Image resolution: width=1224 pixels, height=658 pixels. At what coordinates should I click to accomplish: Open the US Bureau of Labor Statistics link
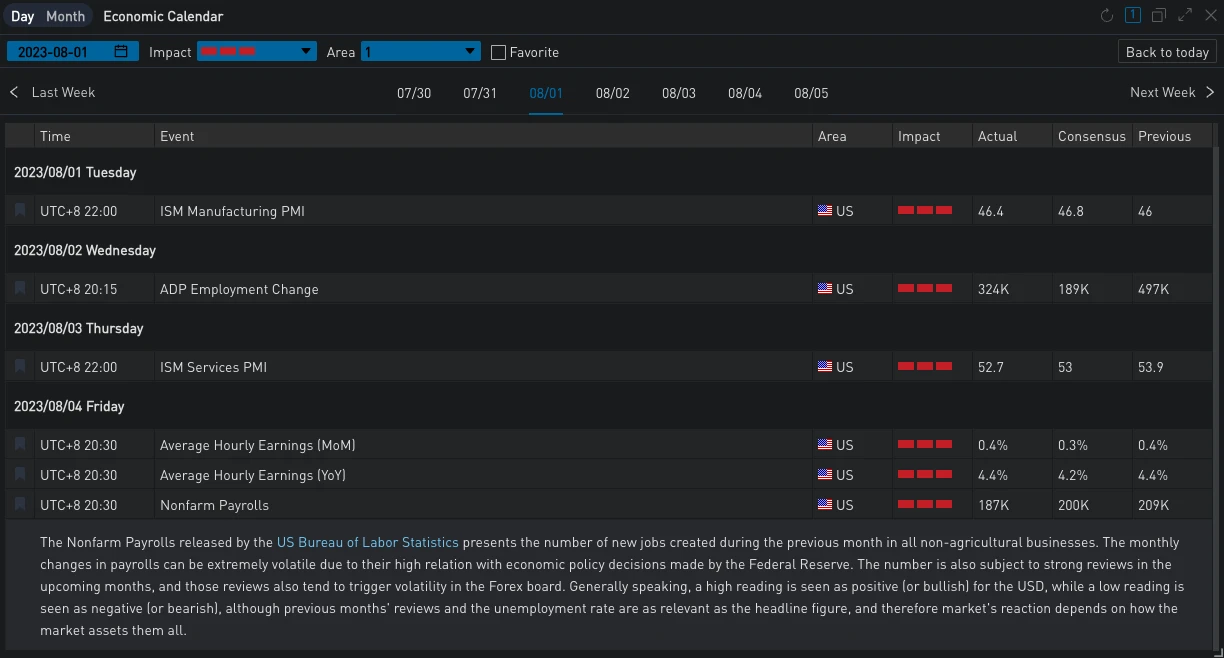pyautogui.click(x=367, y=543)
